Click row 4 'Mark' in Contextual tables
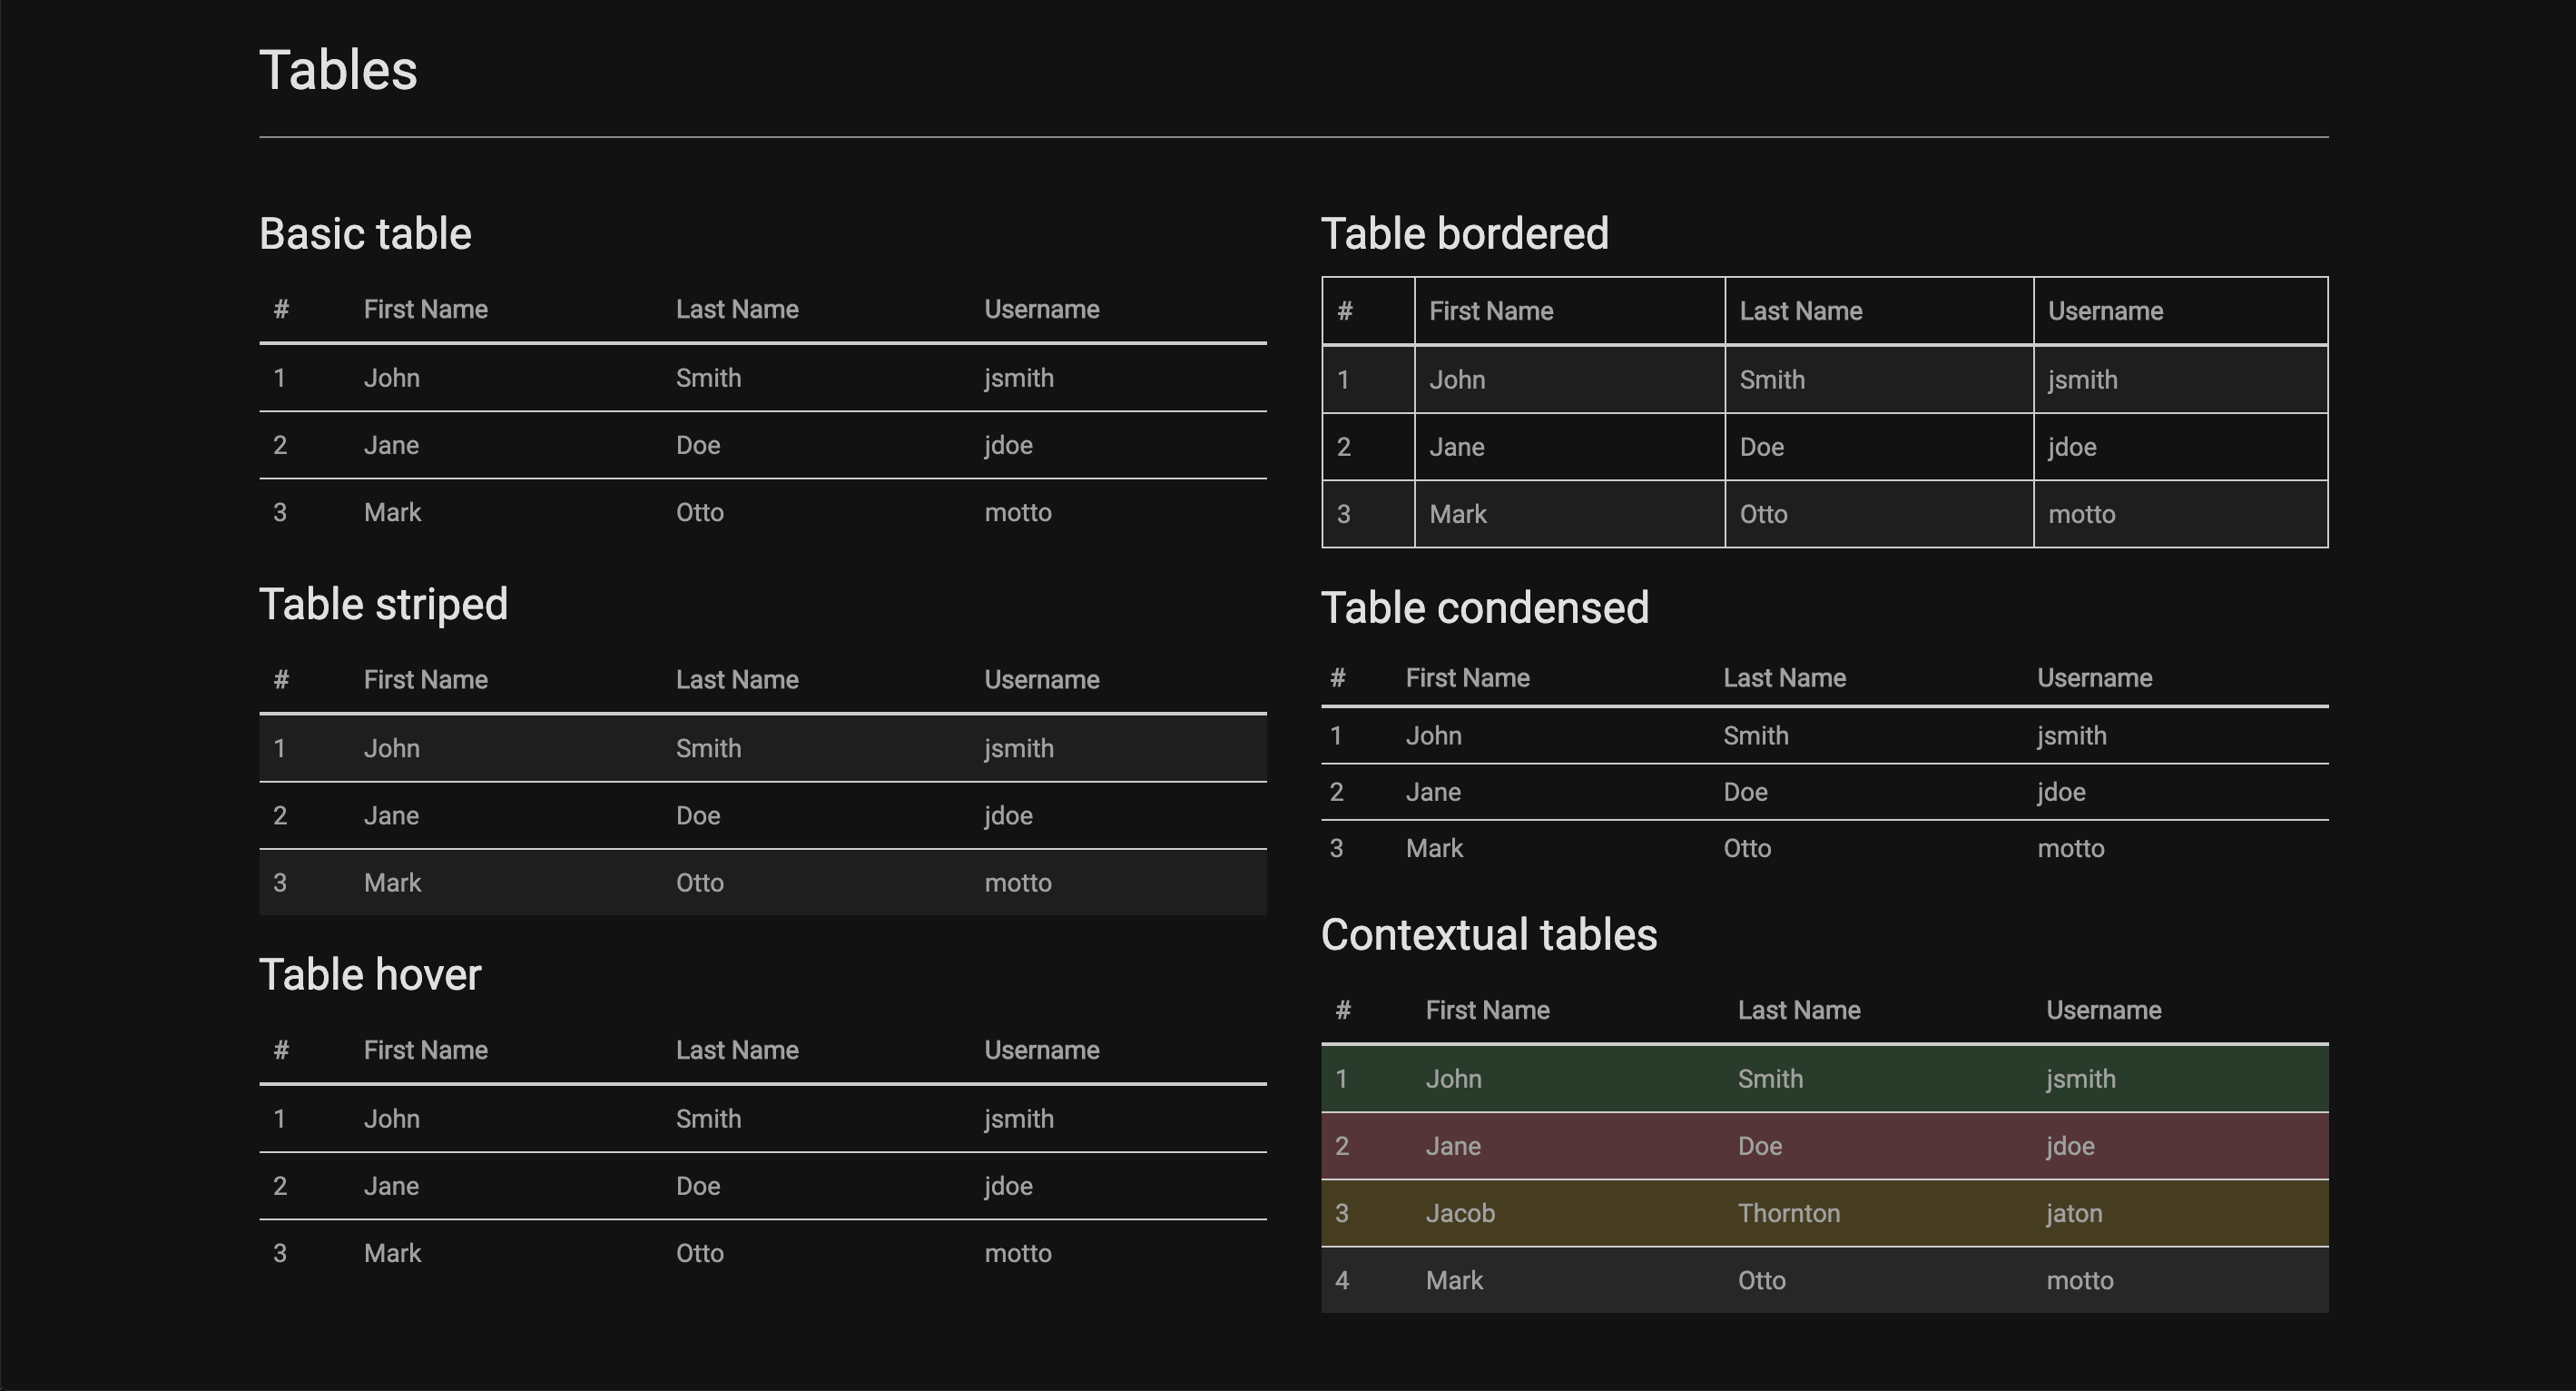The height and width of the screenshot is (1391, 2576). pyautogui.click(x=1454, y=1280)
